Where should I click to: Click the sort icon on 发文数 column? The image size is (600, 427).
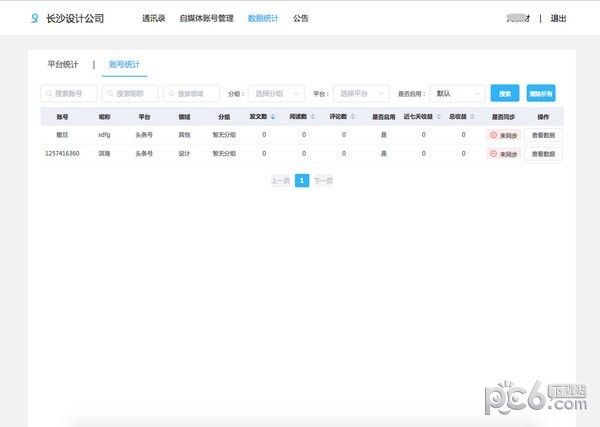[x=274, y=116]
